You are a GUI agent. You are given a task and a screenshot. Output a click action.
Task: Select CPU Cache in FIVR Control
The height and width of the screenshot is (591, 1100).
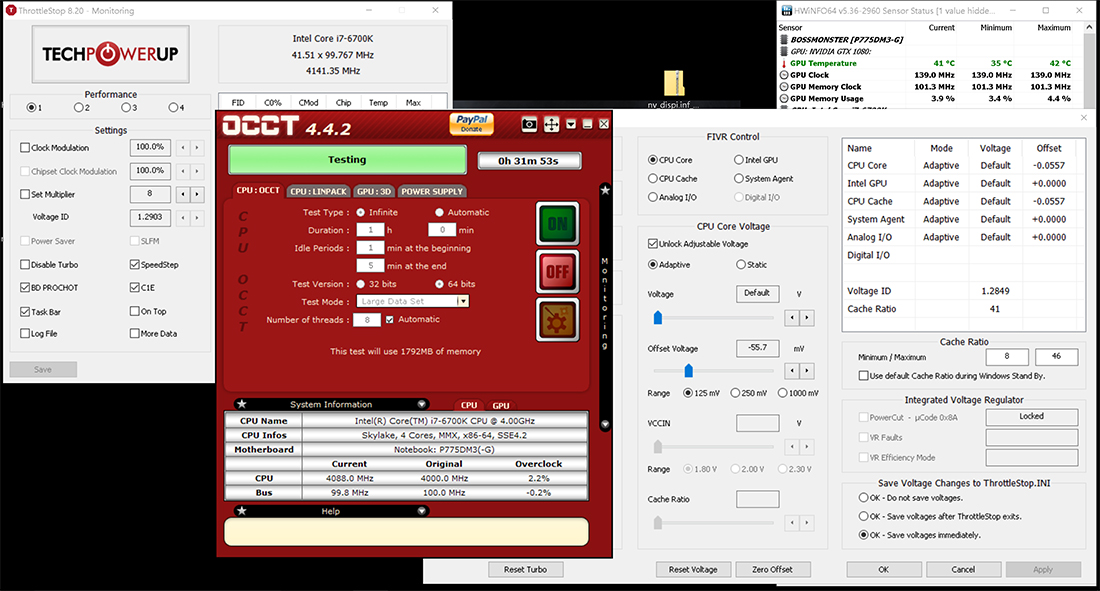pyautogui.click(x=652, y=178)
